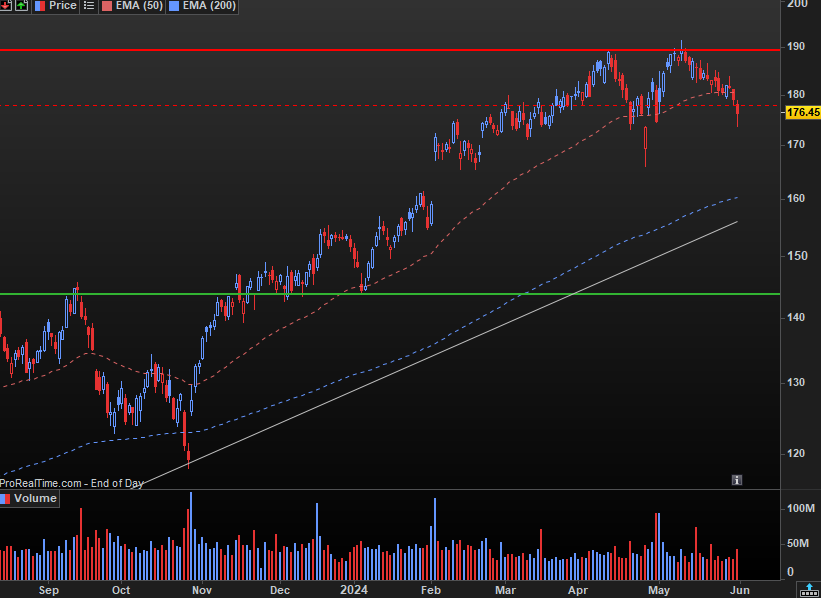Click the Apr label on the time axis
Screen dimensions: 821x598
click(x=579, y=590)
